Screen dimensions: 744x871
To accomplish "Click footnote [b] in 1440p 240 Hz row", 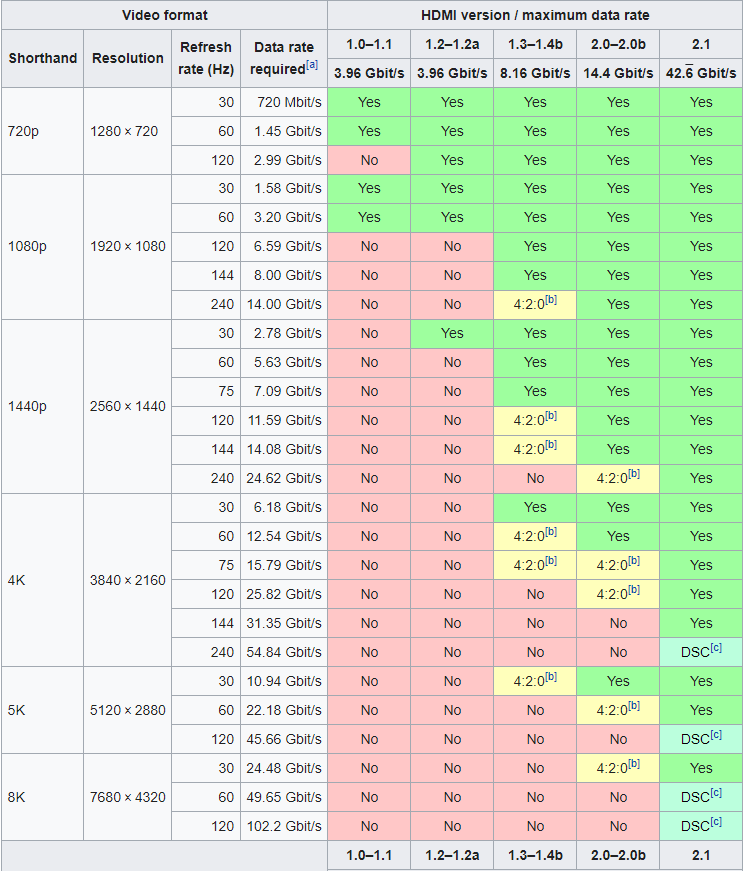I will 633,474.
